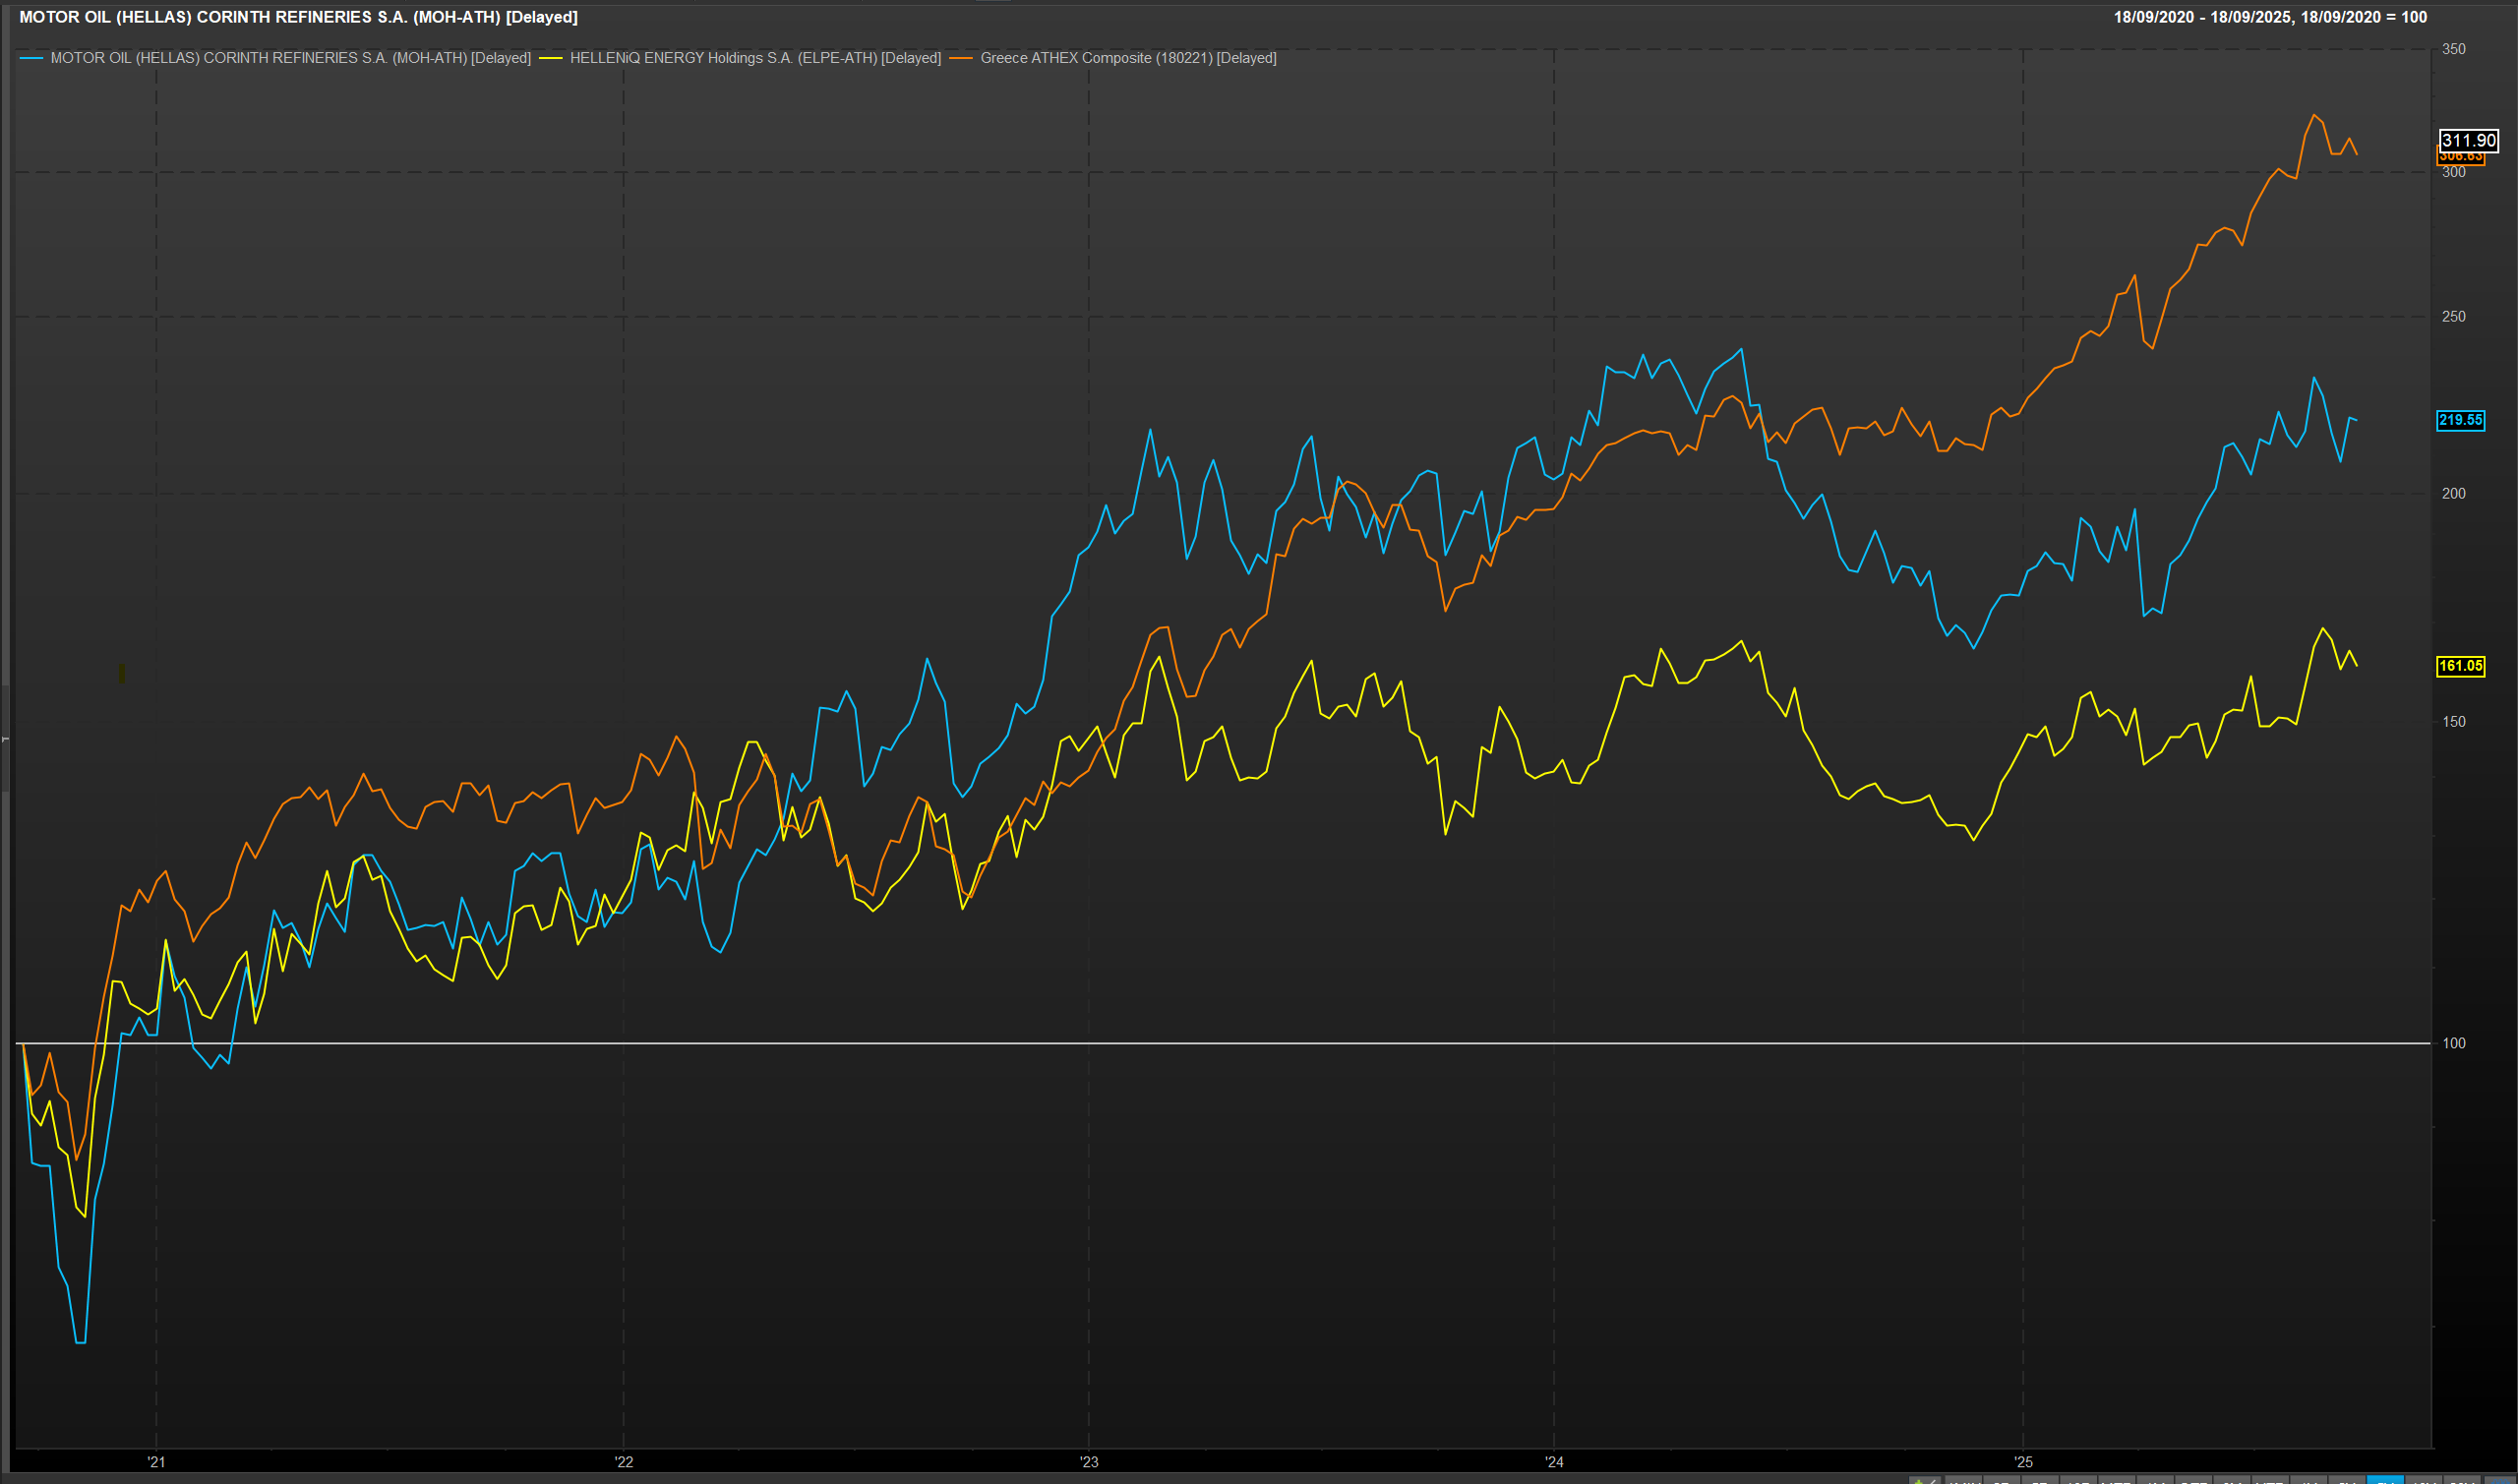Select the Greece ATHEX Composite legend entry

point(1128,58)
